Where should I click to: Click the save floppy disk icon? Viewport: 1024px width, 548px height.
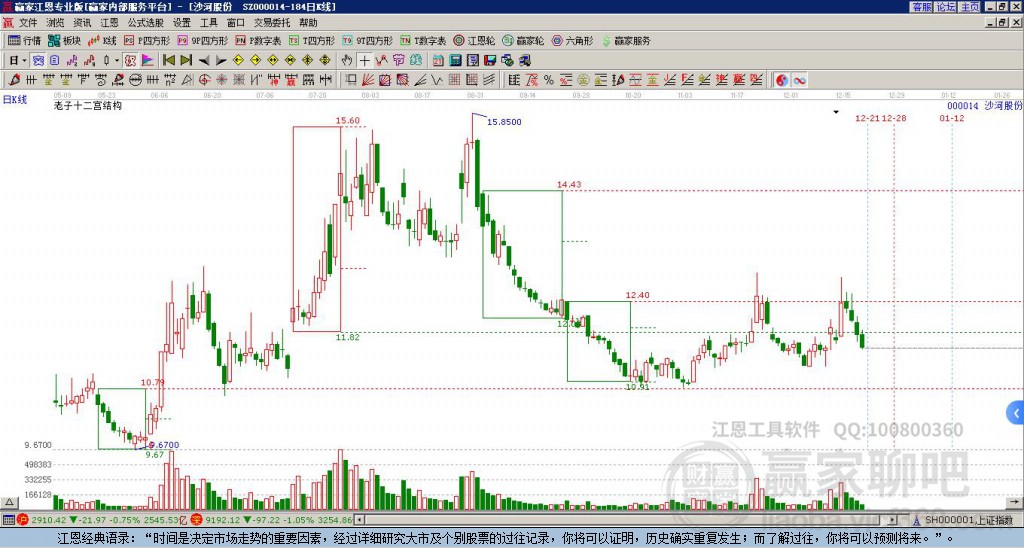pos(490,61)
